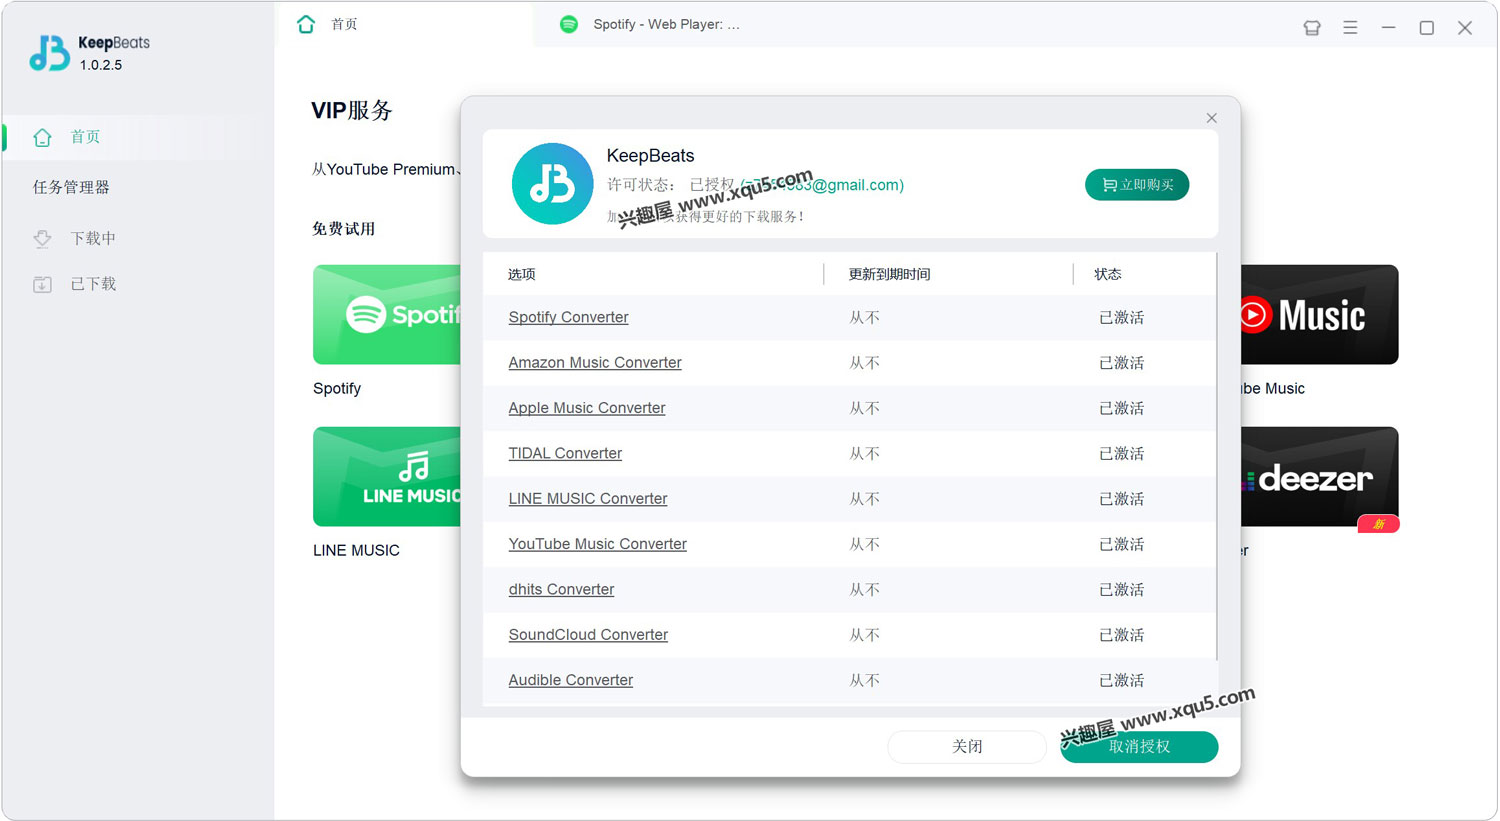Open the hamburger menu icon
1500x821 pixels.
1350,28
